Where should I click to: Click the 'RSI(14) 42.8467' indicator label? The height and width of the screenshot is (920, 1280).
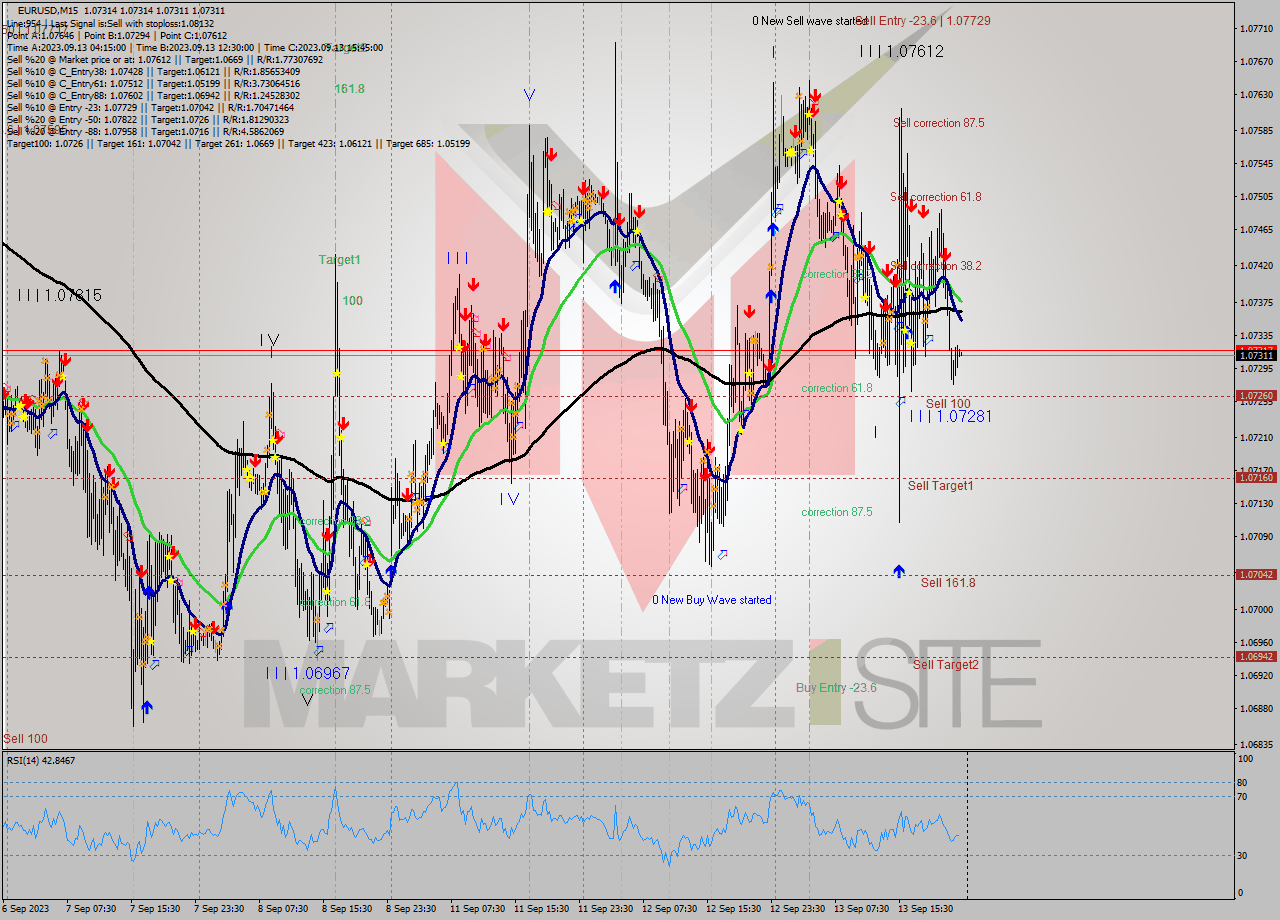point(41,761)
